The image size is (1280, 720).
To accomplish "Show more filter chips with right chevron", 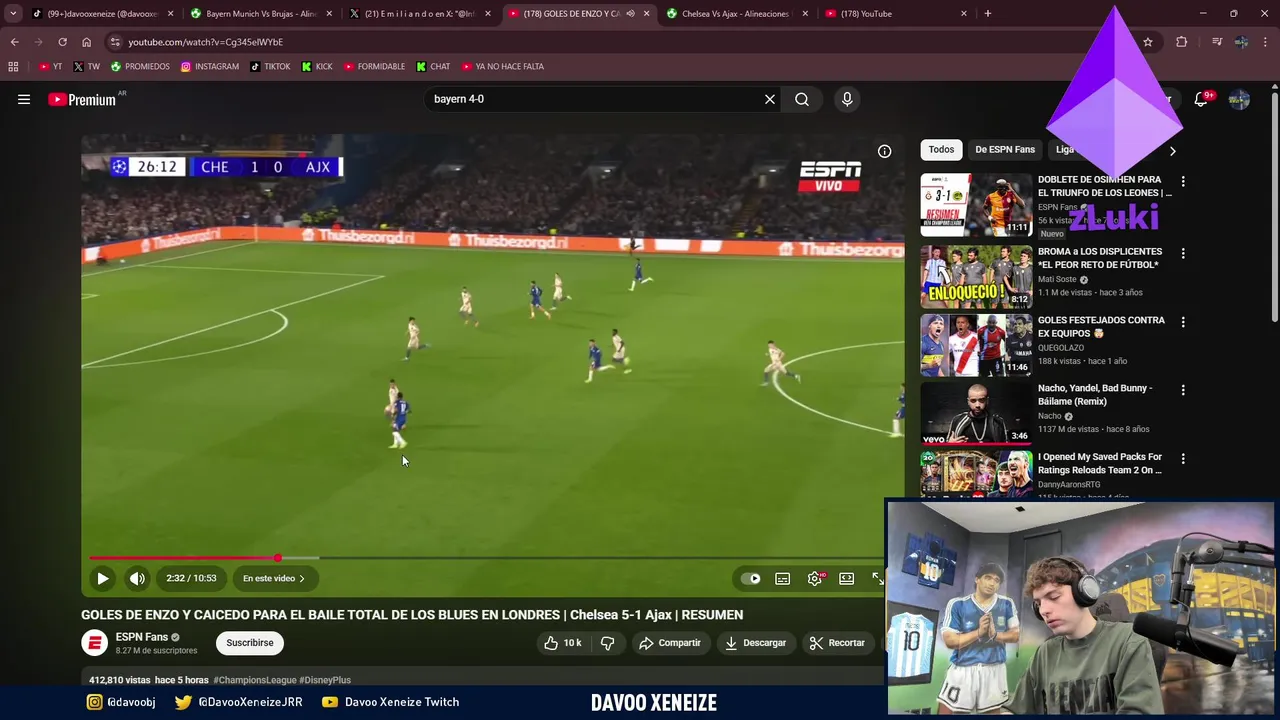I will (1172, 150).
